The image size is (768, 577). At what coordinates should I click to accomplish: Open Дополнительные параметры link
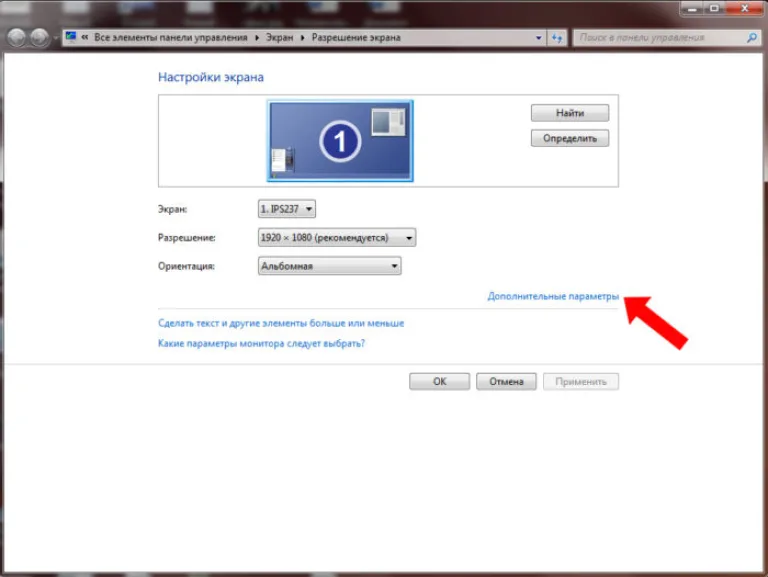coord(553,296)
